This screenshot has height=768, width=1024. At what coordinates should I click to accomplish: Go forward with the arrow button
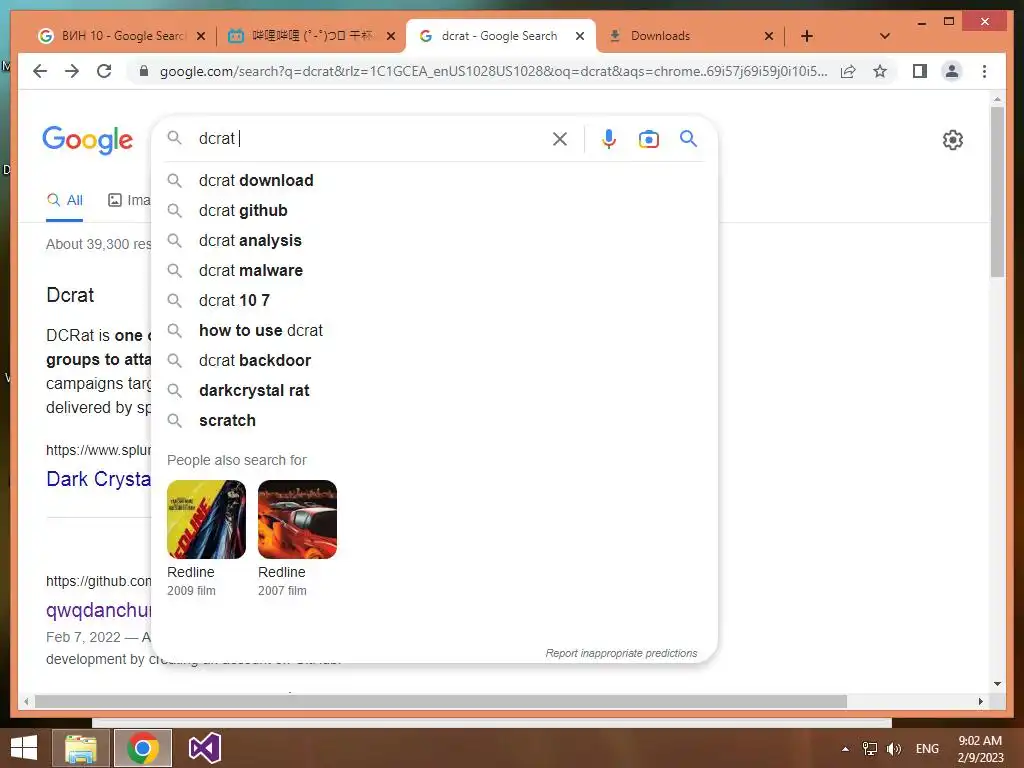tap(72, 71)
